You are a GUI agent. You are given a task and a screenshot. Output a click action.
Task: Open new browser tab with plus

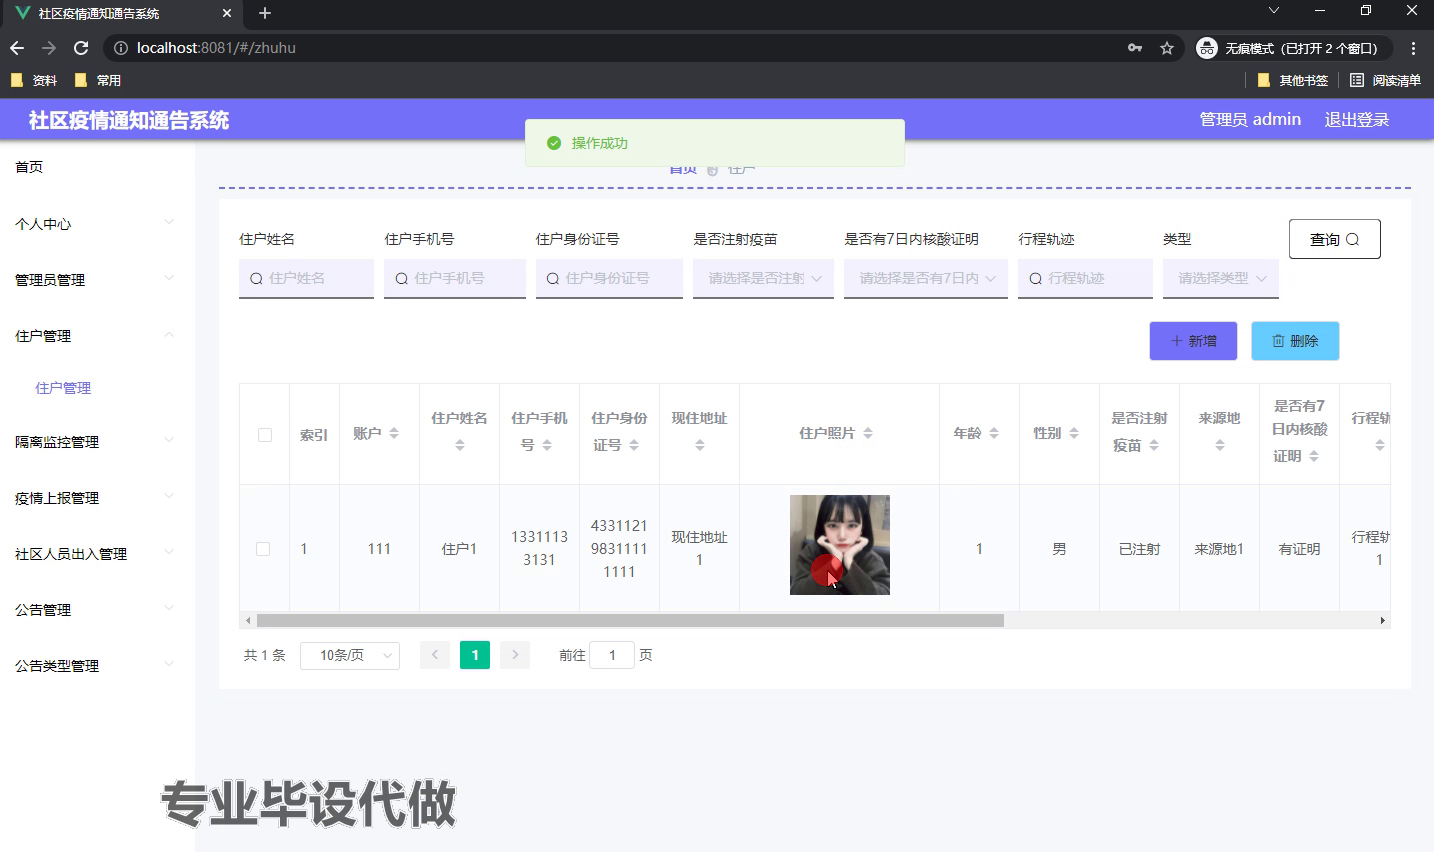coord(265,13)
